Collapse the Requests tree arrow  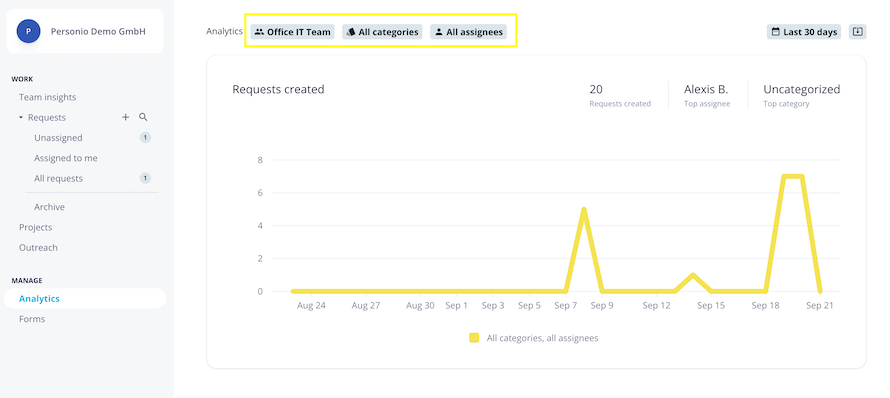[21, 118]
